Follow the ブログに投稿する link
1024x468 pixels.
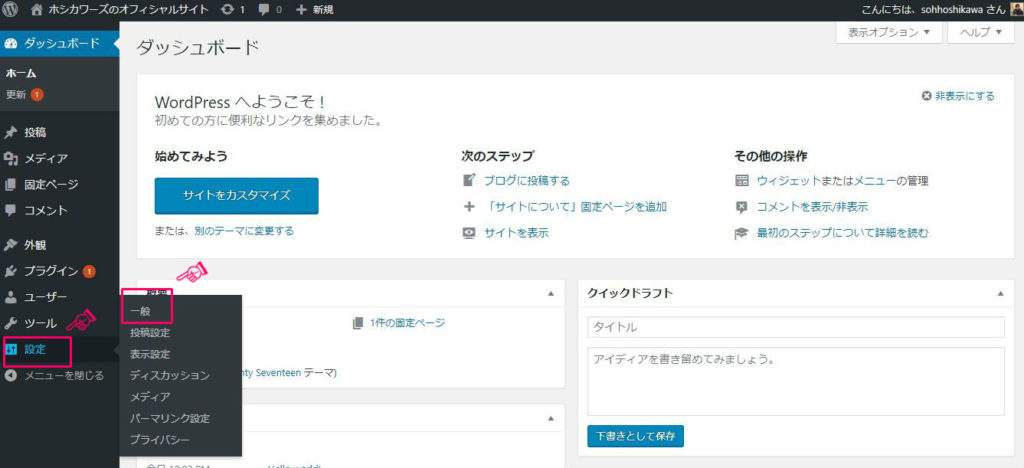click(527, 181)
